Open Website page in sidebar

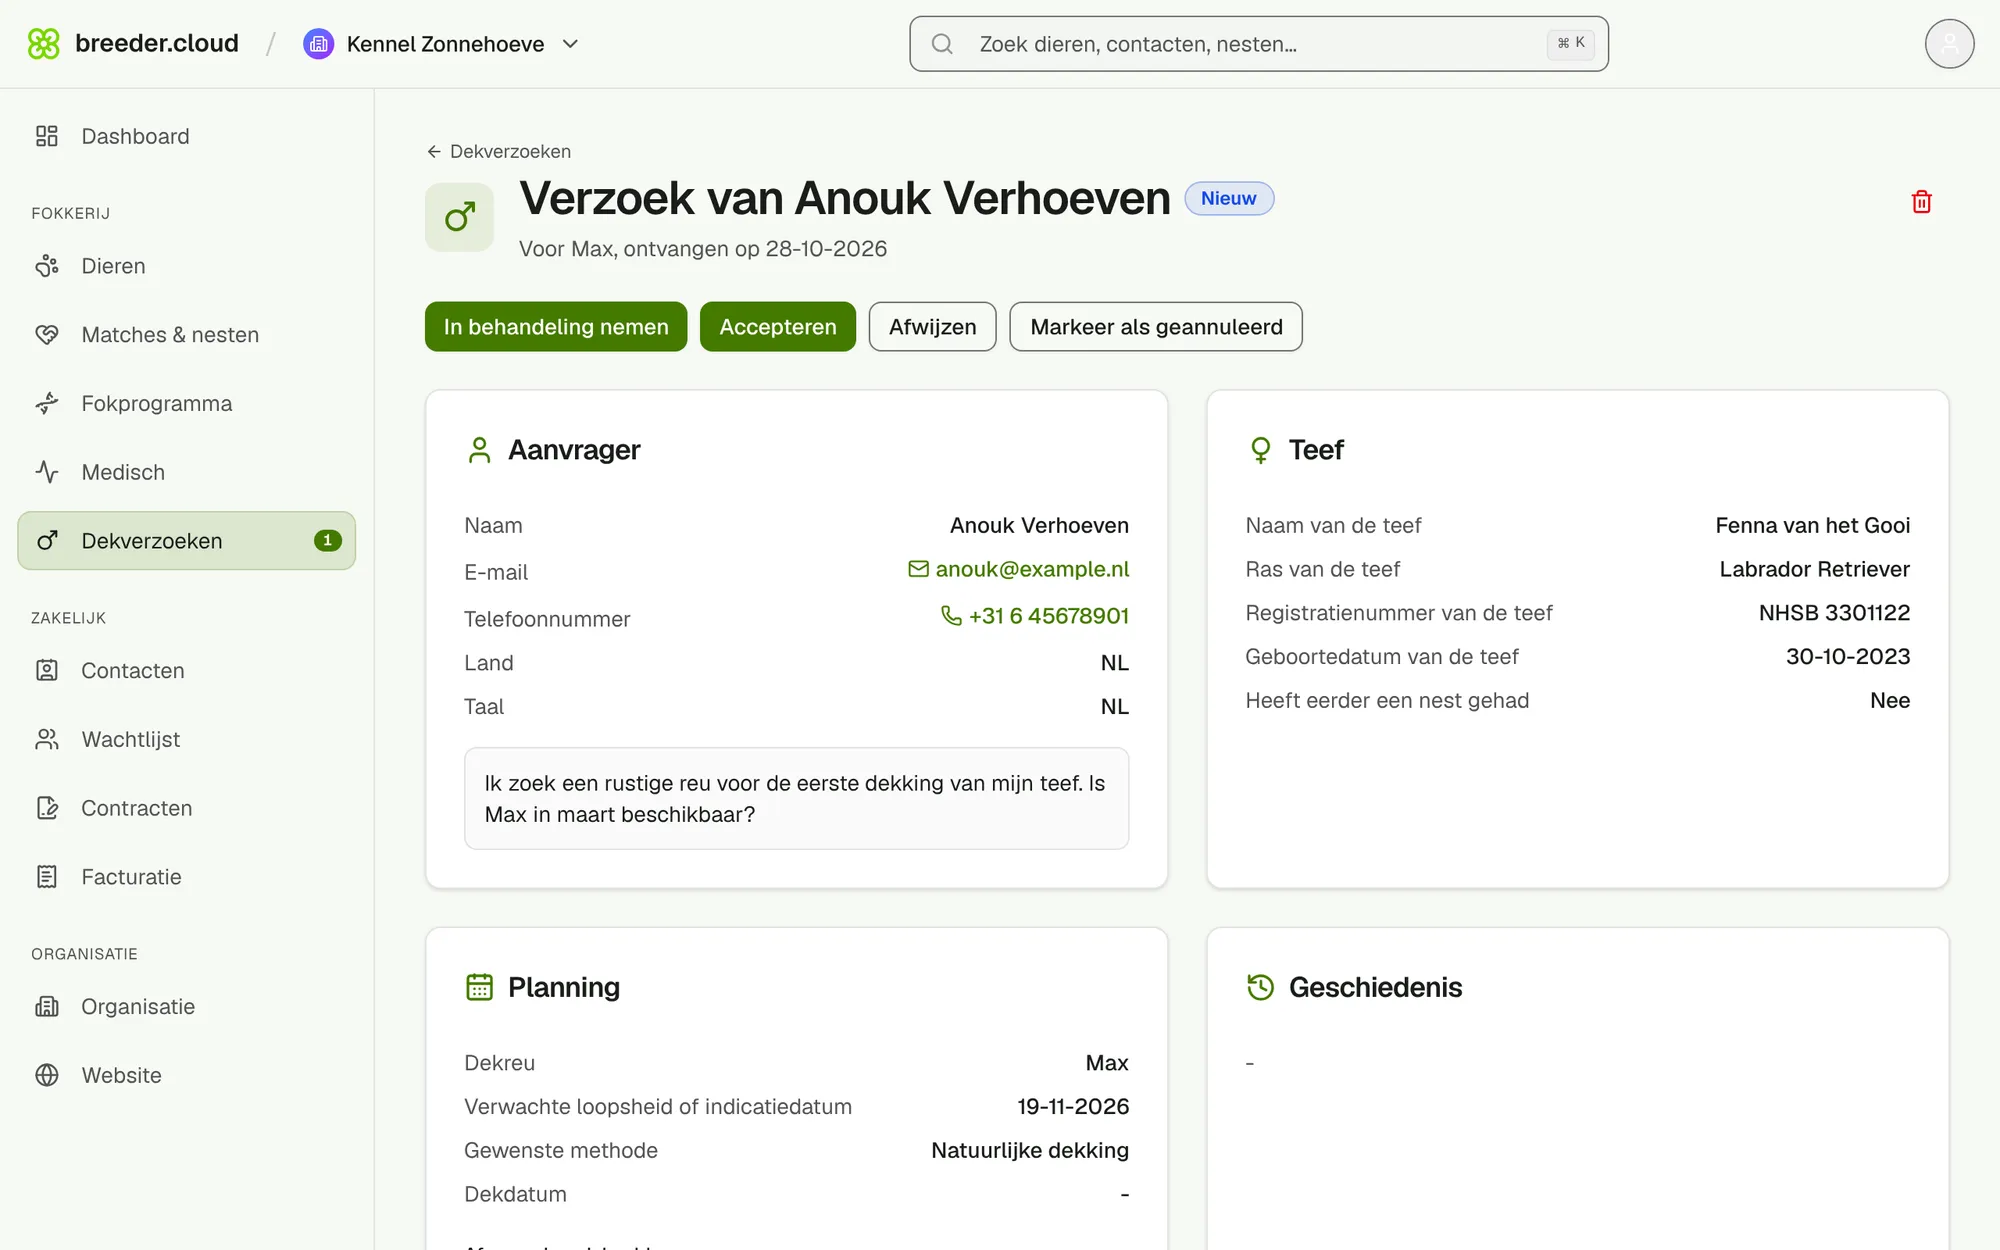tap(187, 1075)
